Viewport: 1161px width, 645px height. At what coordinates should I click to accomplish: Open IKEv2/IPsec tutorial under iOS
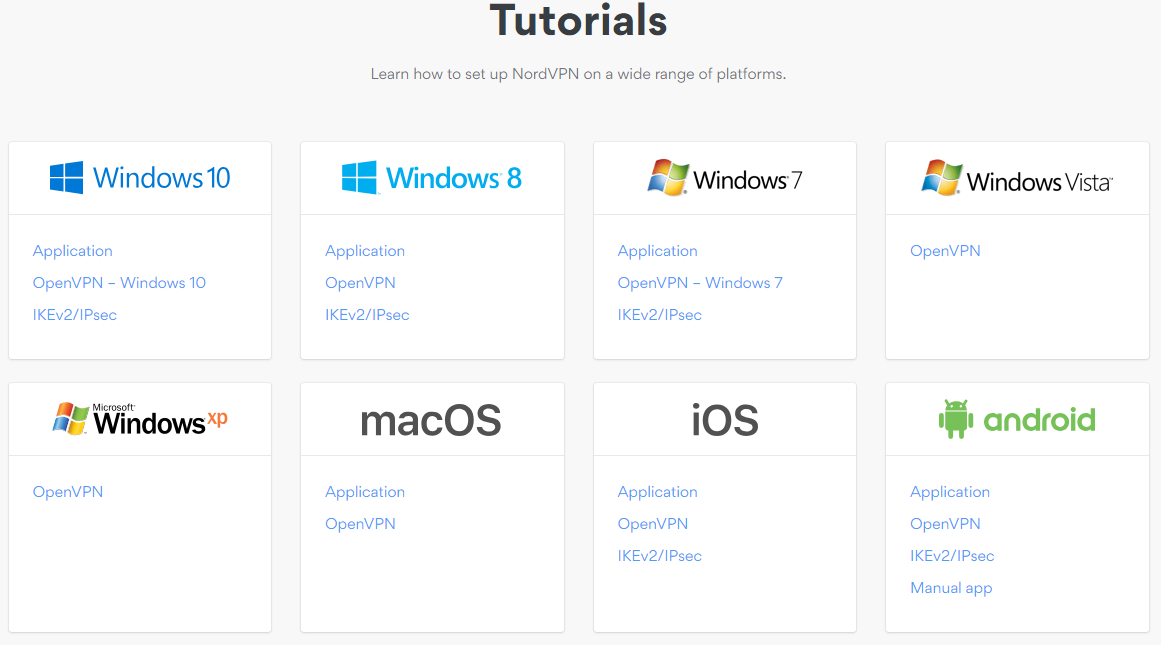[660, 555]
